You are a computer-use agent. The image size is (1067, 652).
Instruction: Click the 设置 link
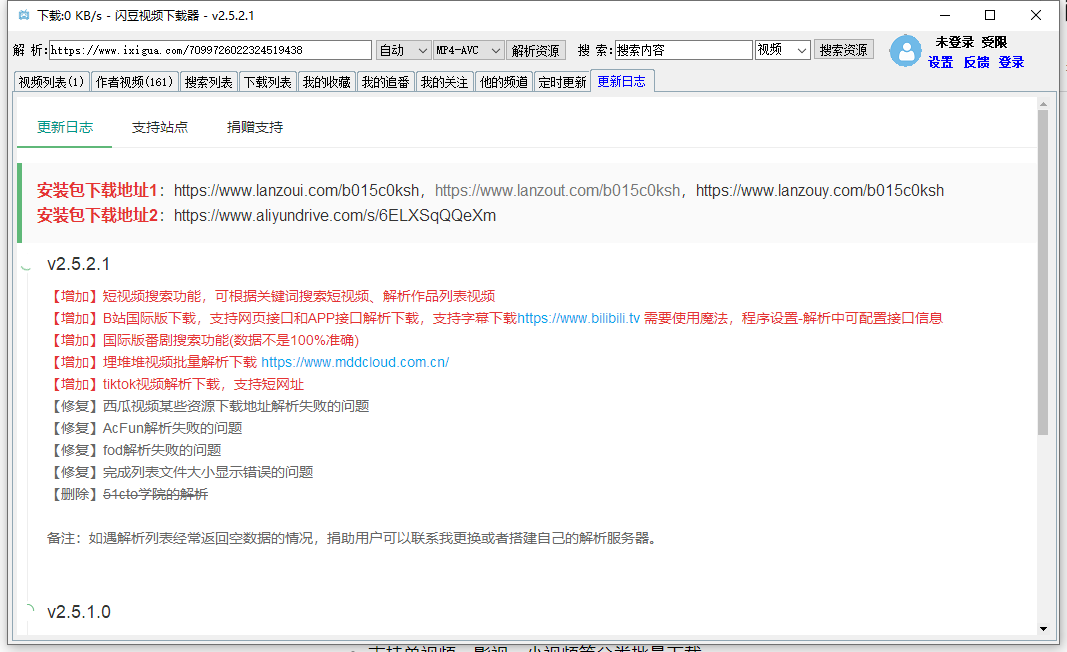point(940,62)
